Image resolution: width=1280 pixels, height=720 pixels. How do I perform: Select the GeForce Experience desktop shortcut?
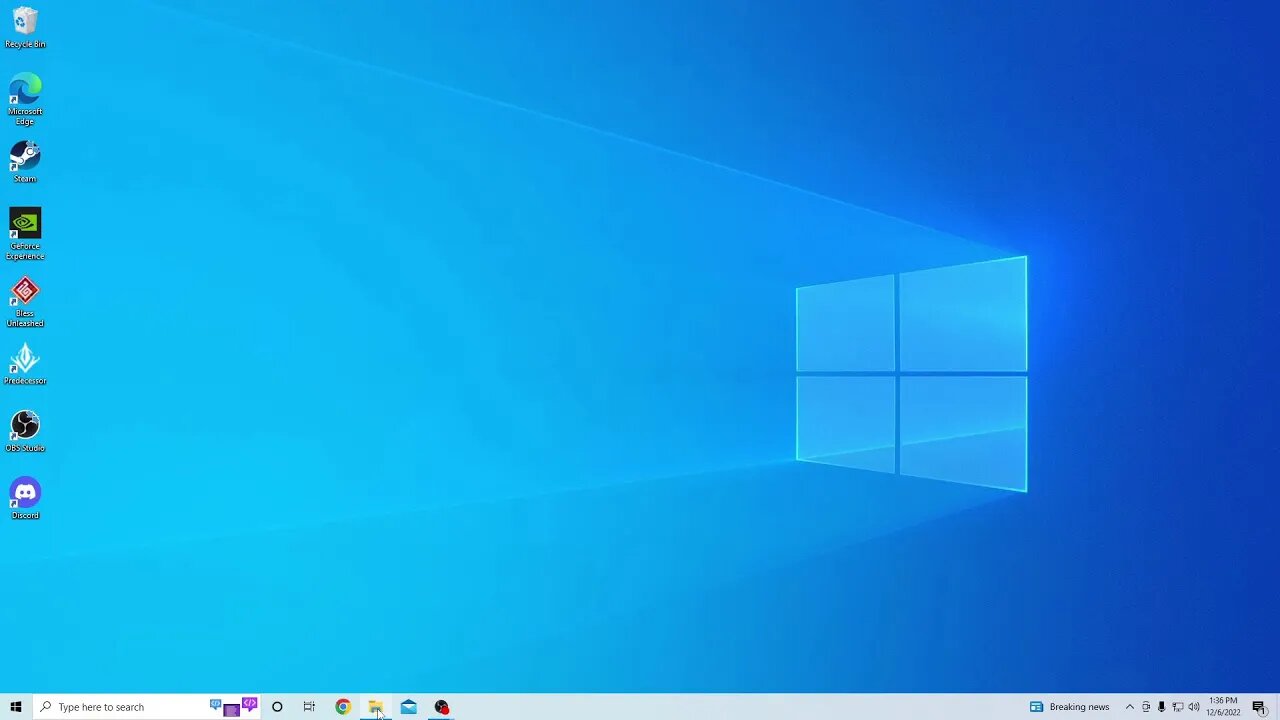pyautogui.click(x=25, y=234)
